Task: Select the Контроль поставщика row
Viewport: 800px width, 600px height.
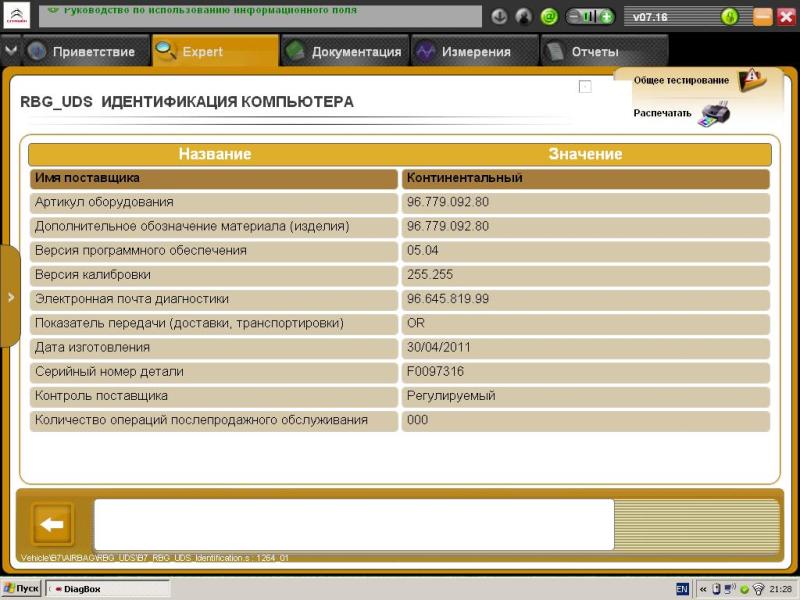Action: click(399, 396)
